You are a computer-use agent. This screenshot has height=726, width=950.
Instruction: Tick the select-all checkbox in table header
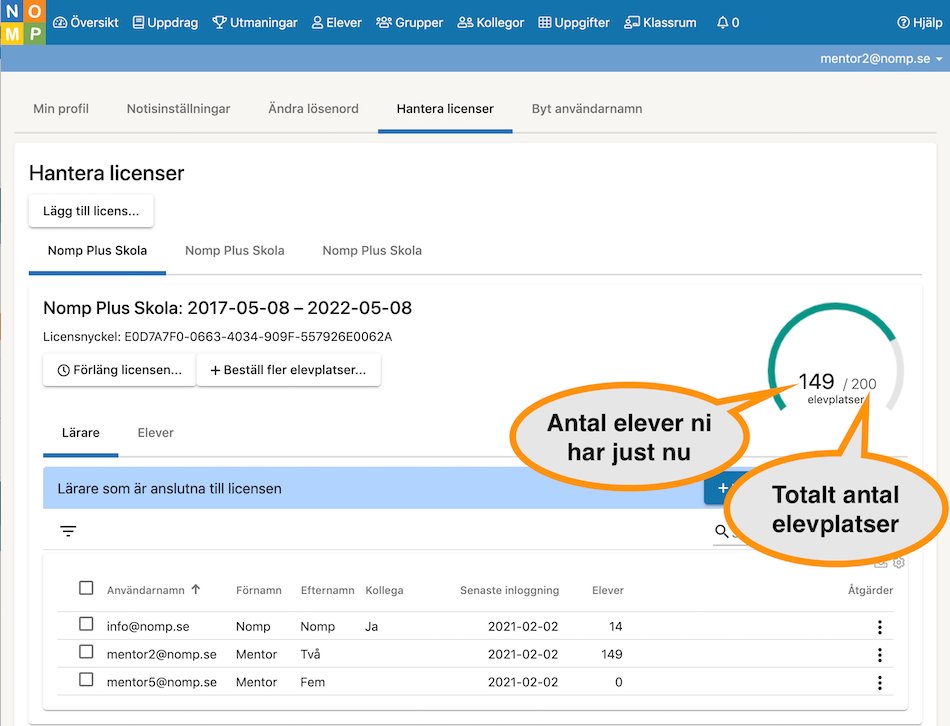click(86, 588)
